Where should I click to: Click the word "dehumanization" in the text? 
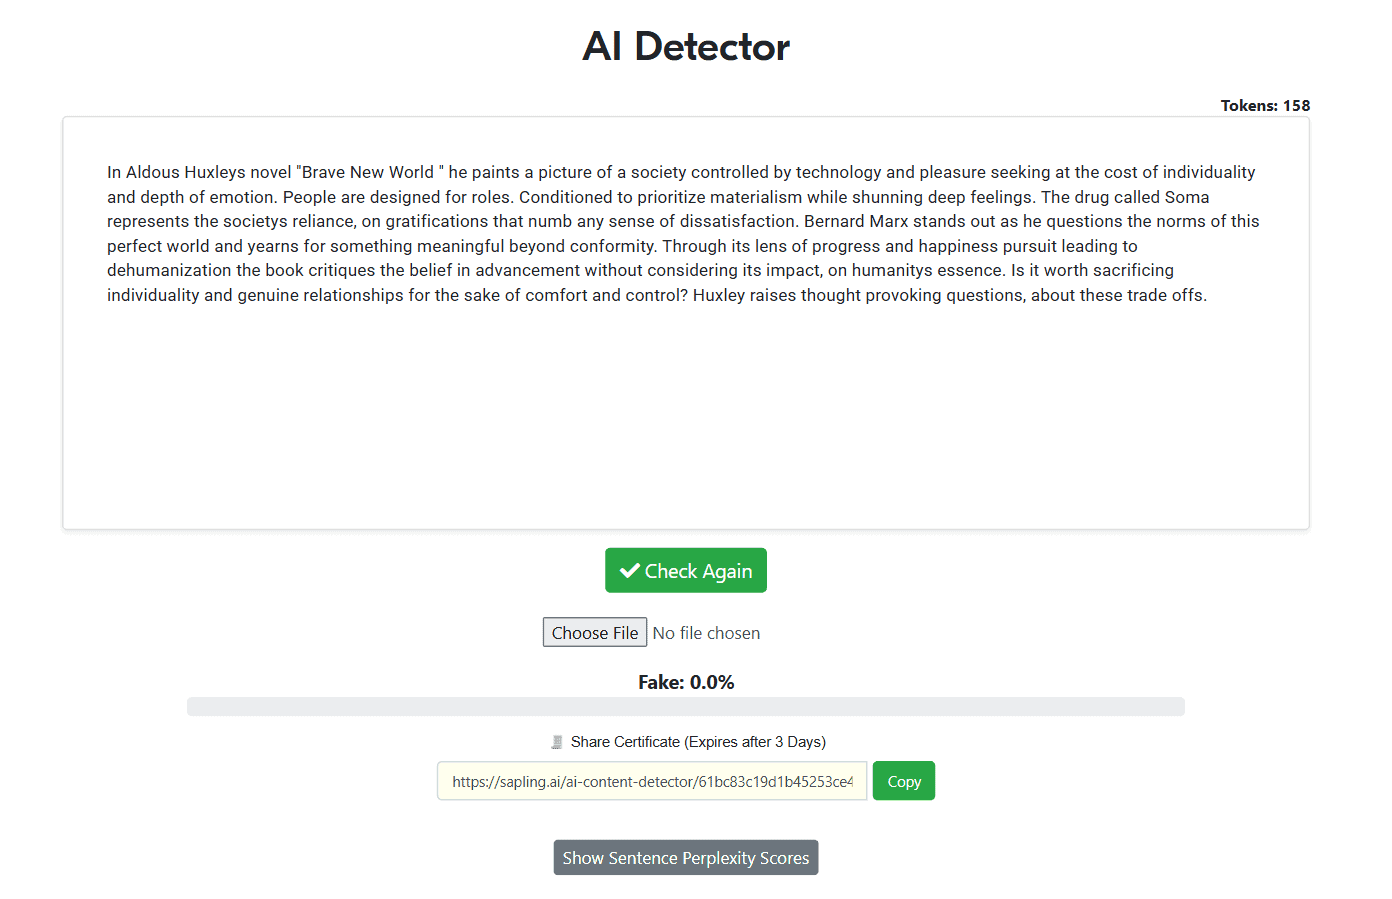[169, 270]
